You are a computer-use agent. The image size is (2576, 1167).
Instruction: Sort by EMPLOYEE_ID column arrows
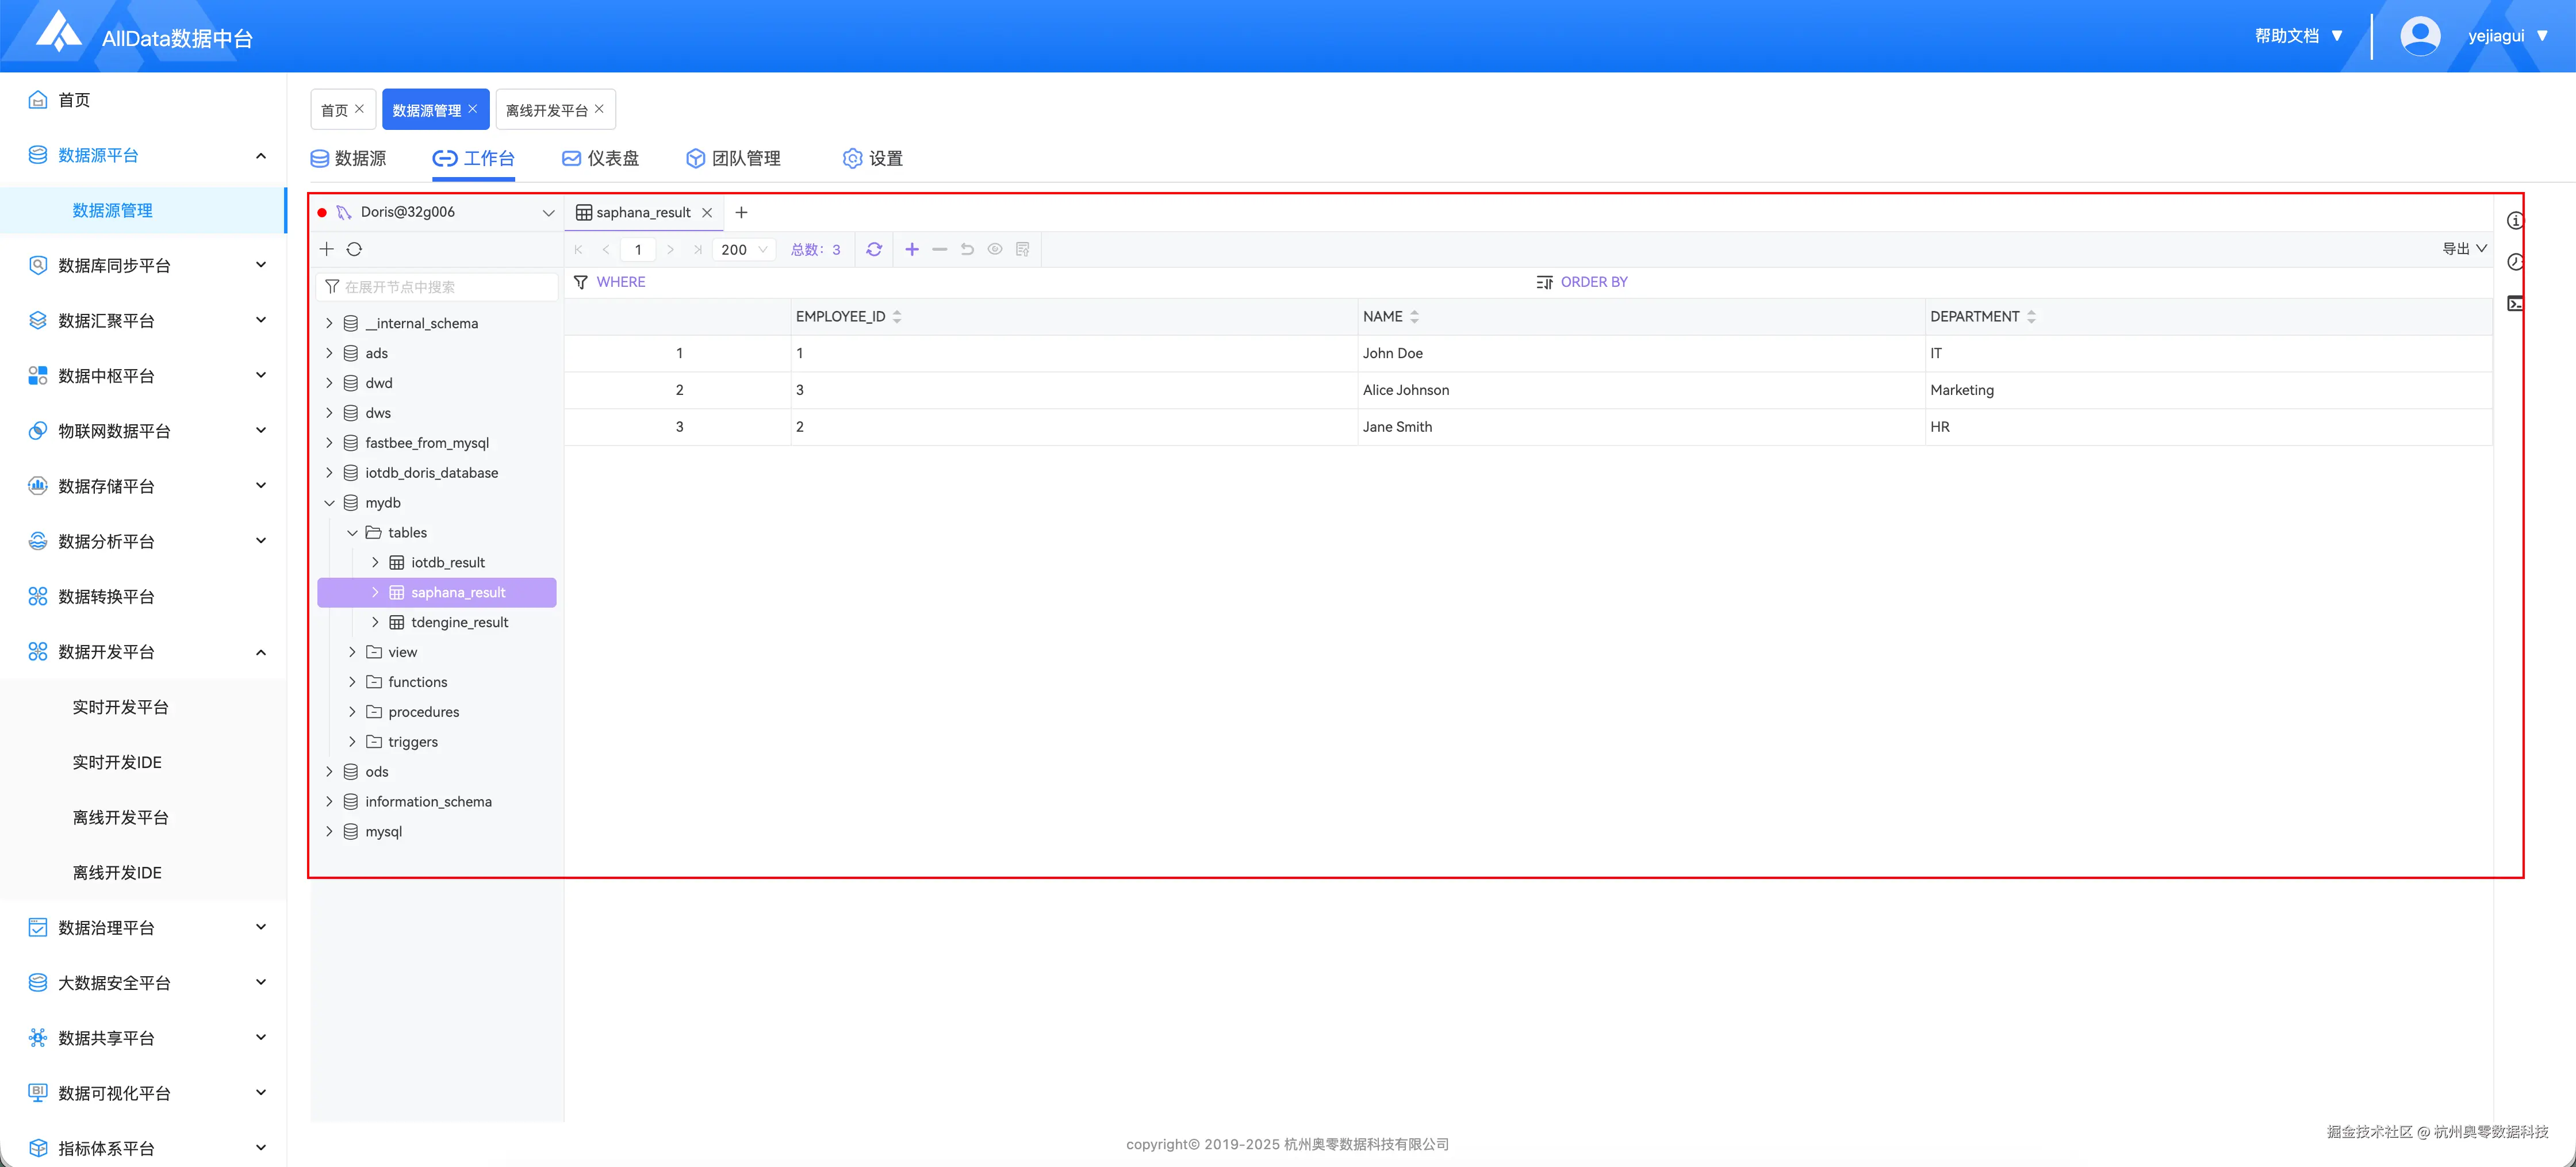tap(897, 317)
